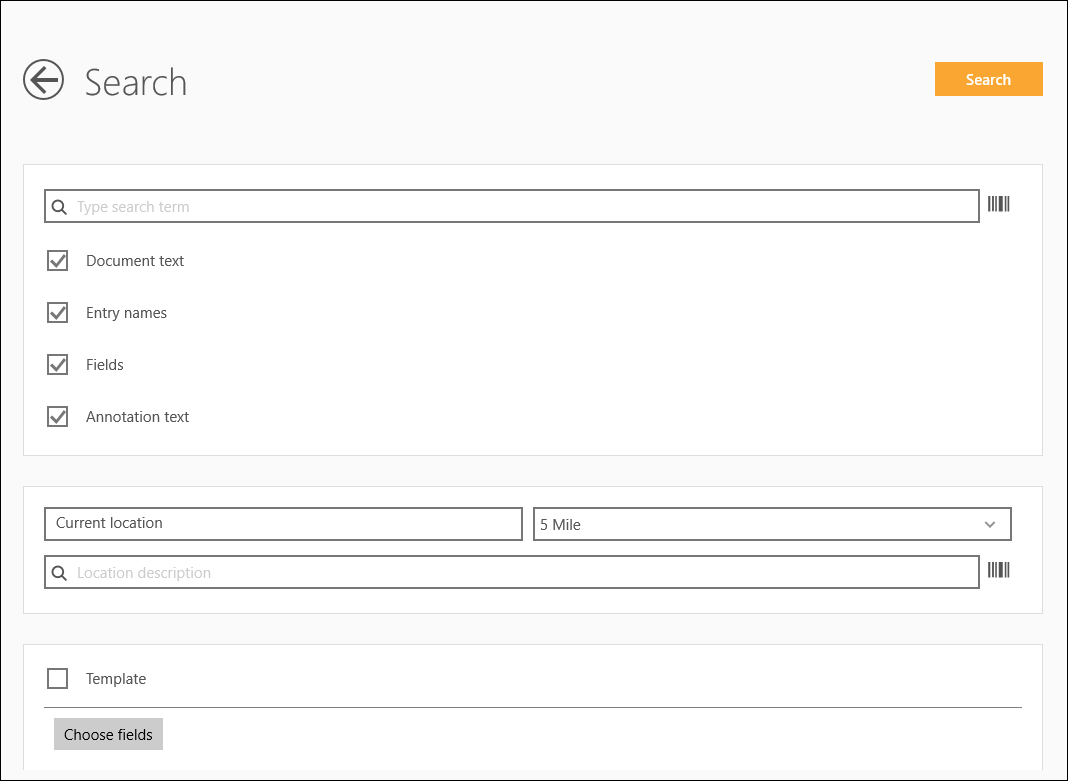Screen dimensions: 1068x781
Task: Toggle the Entry names checkbox
Action: pyautogui.click(x=57, y=313)
